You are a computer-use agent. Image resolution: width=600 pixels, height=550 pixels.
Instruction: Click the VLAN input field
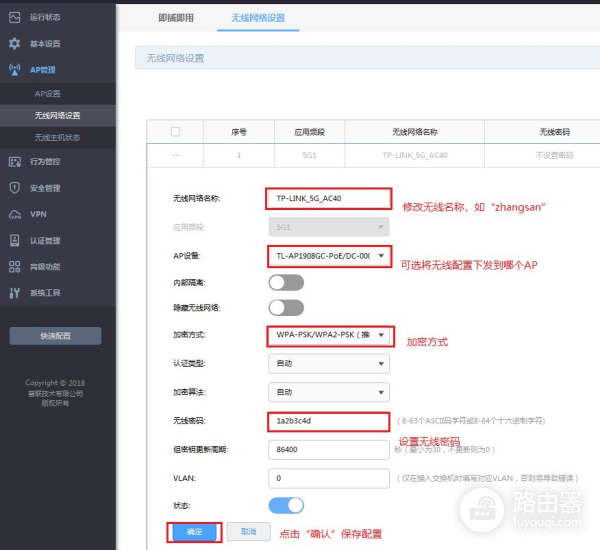329,478
